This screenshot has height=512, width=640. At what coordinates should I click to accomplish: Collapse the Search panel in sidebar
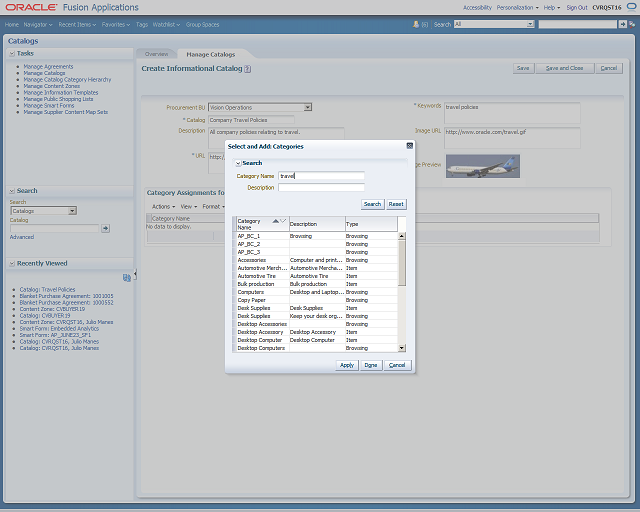point(12,191)
